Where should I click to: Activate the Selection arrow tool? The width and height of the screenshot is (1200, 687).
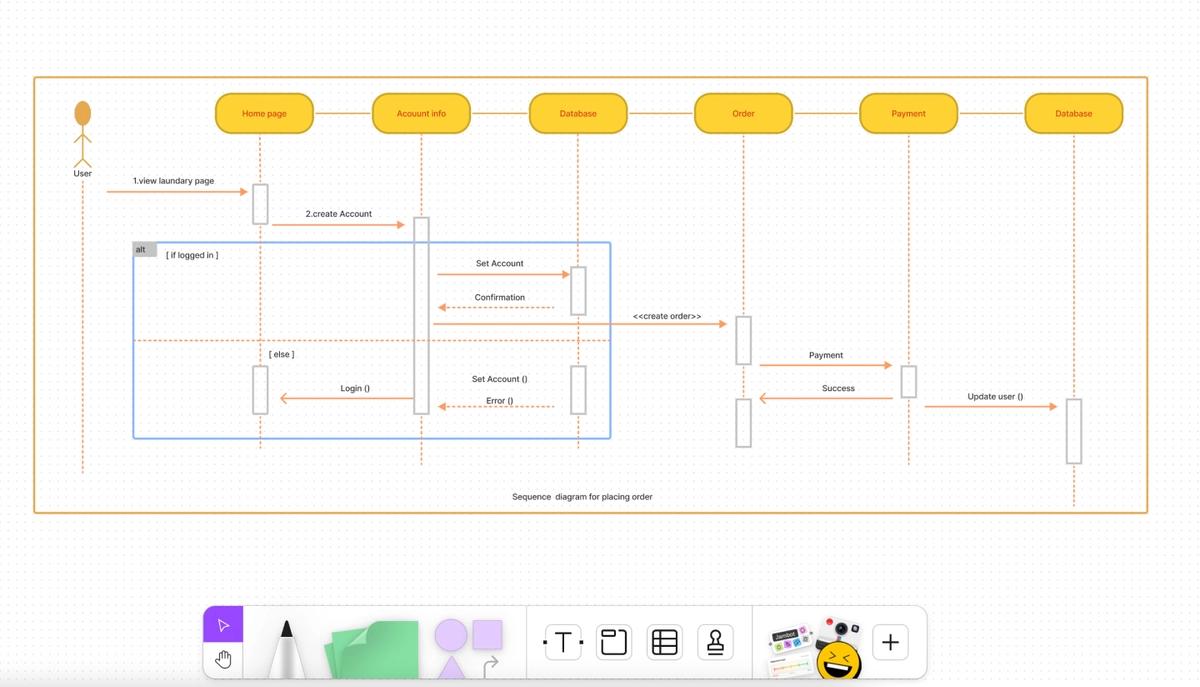coord(222,625)
